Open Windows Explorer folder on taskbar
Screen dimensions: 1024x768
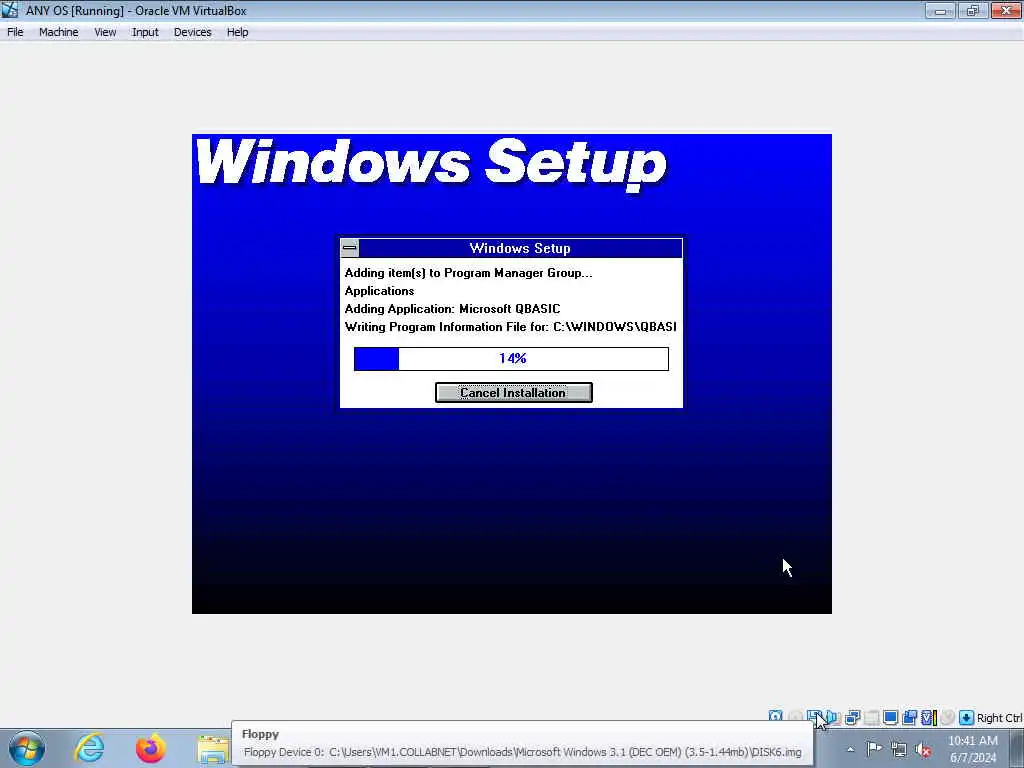[x=213, y=749]
